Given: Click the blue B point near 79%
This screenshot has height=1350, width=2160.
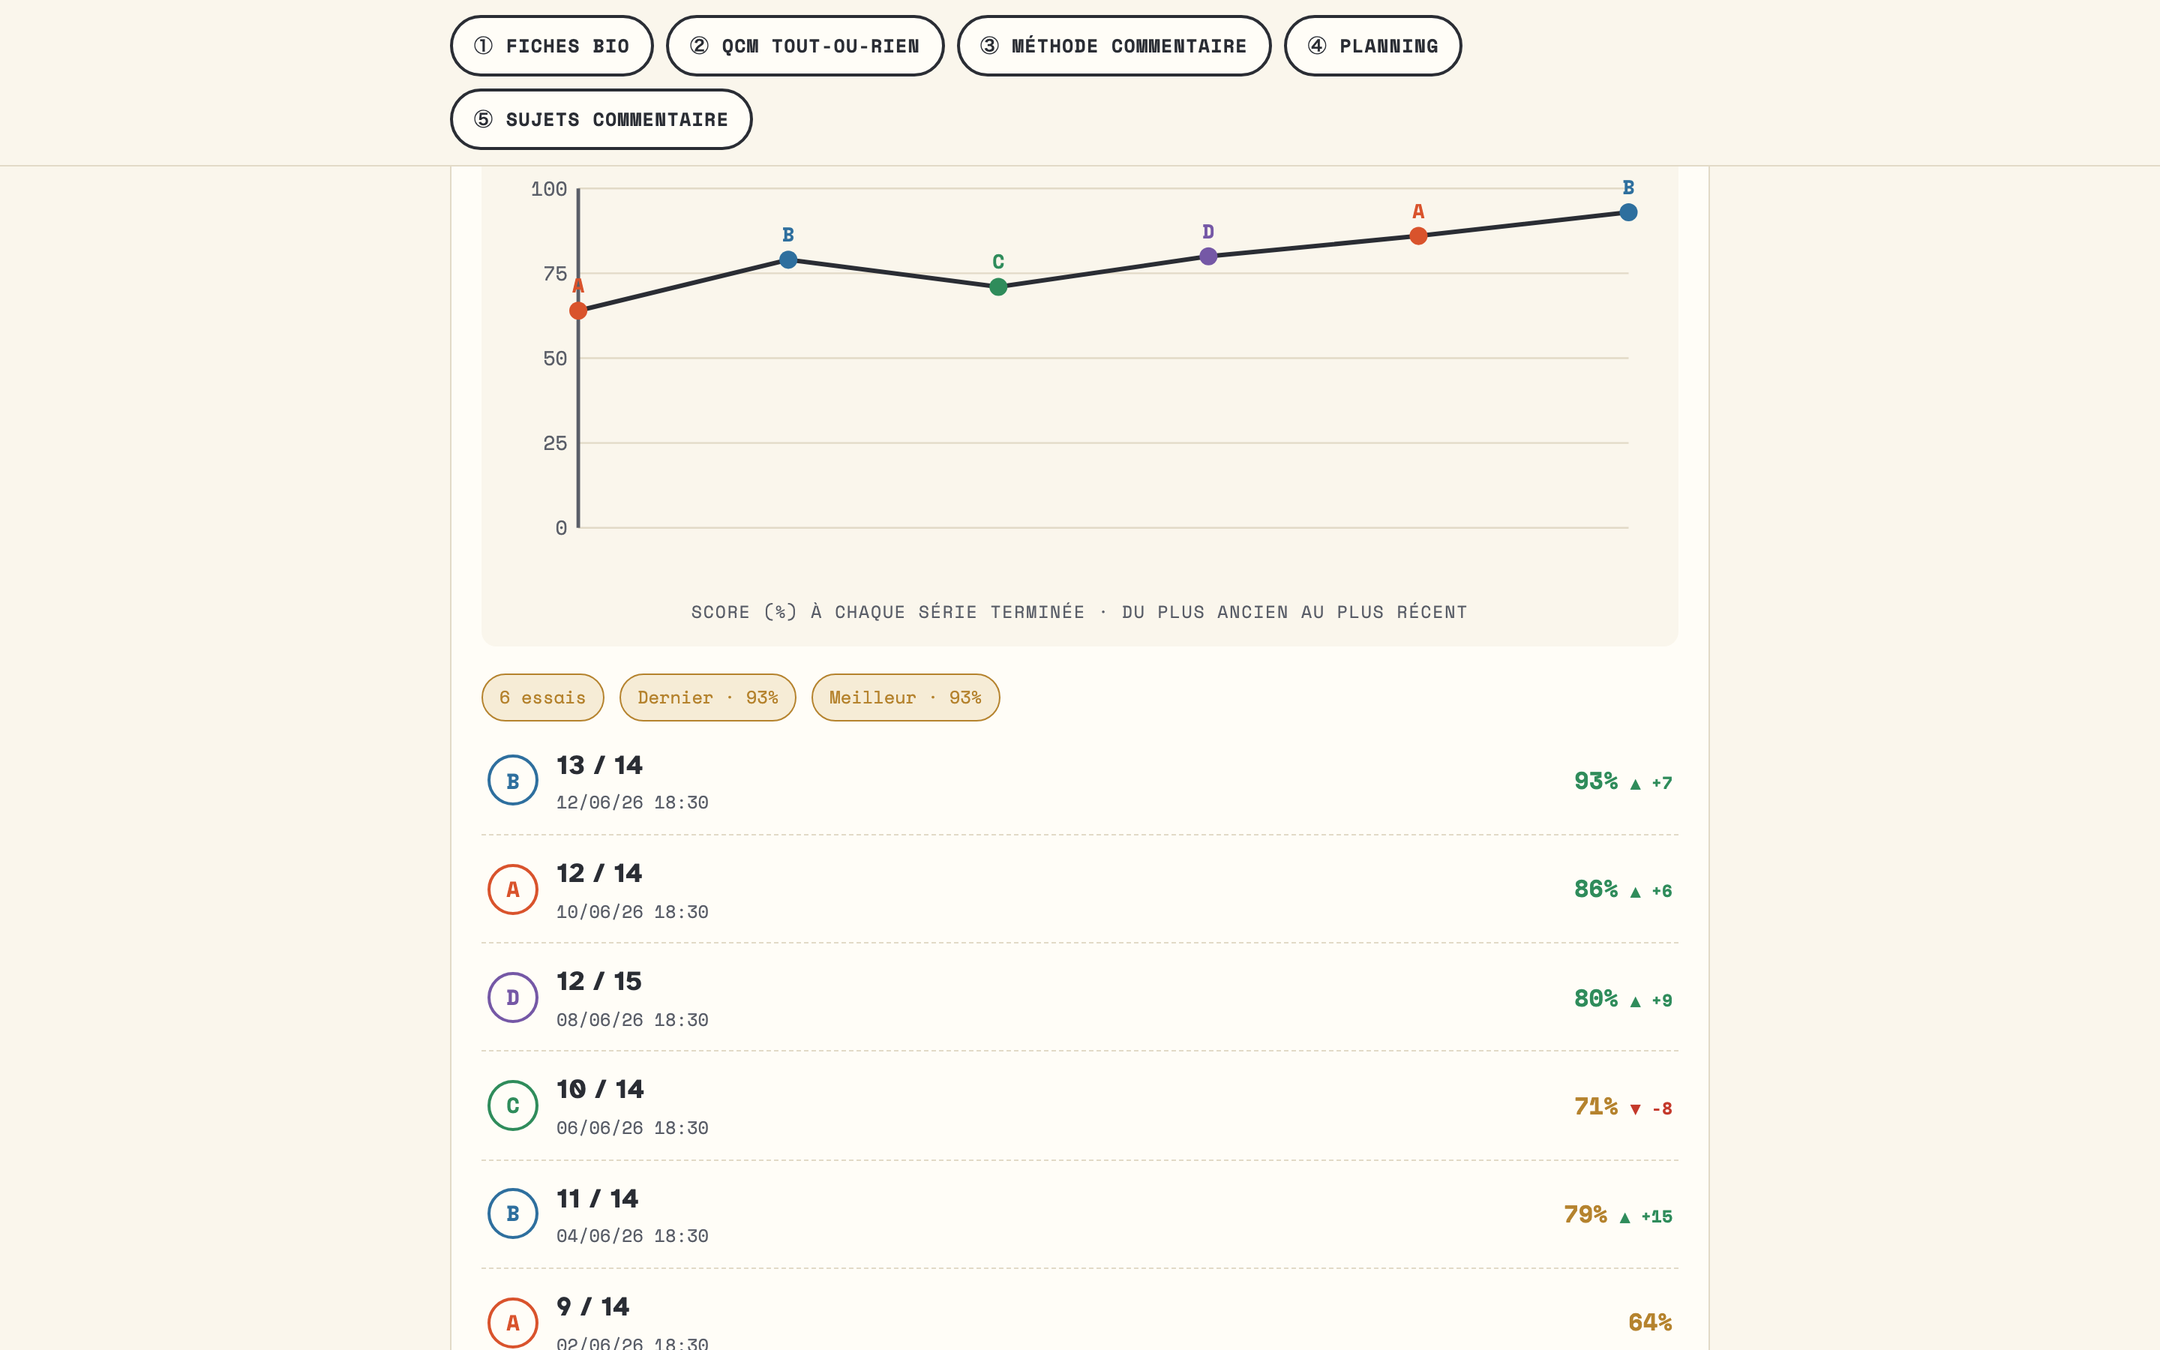Looking at the screenshot, I should click(x=788, y=260).
